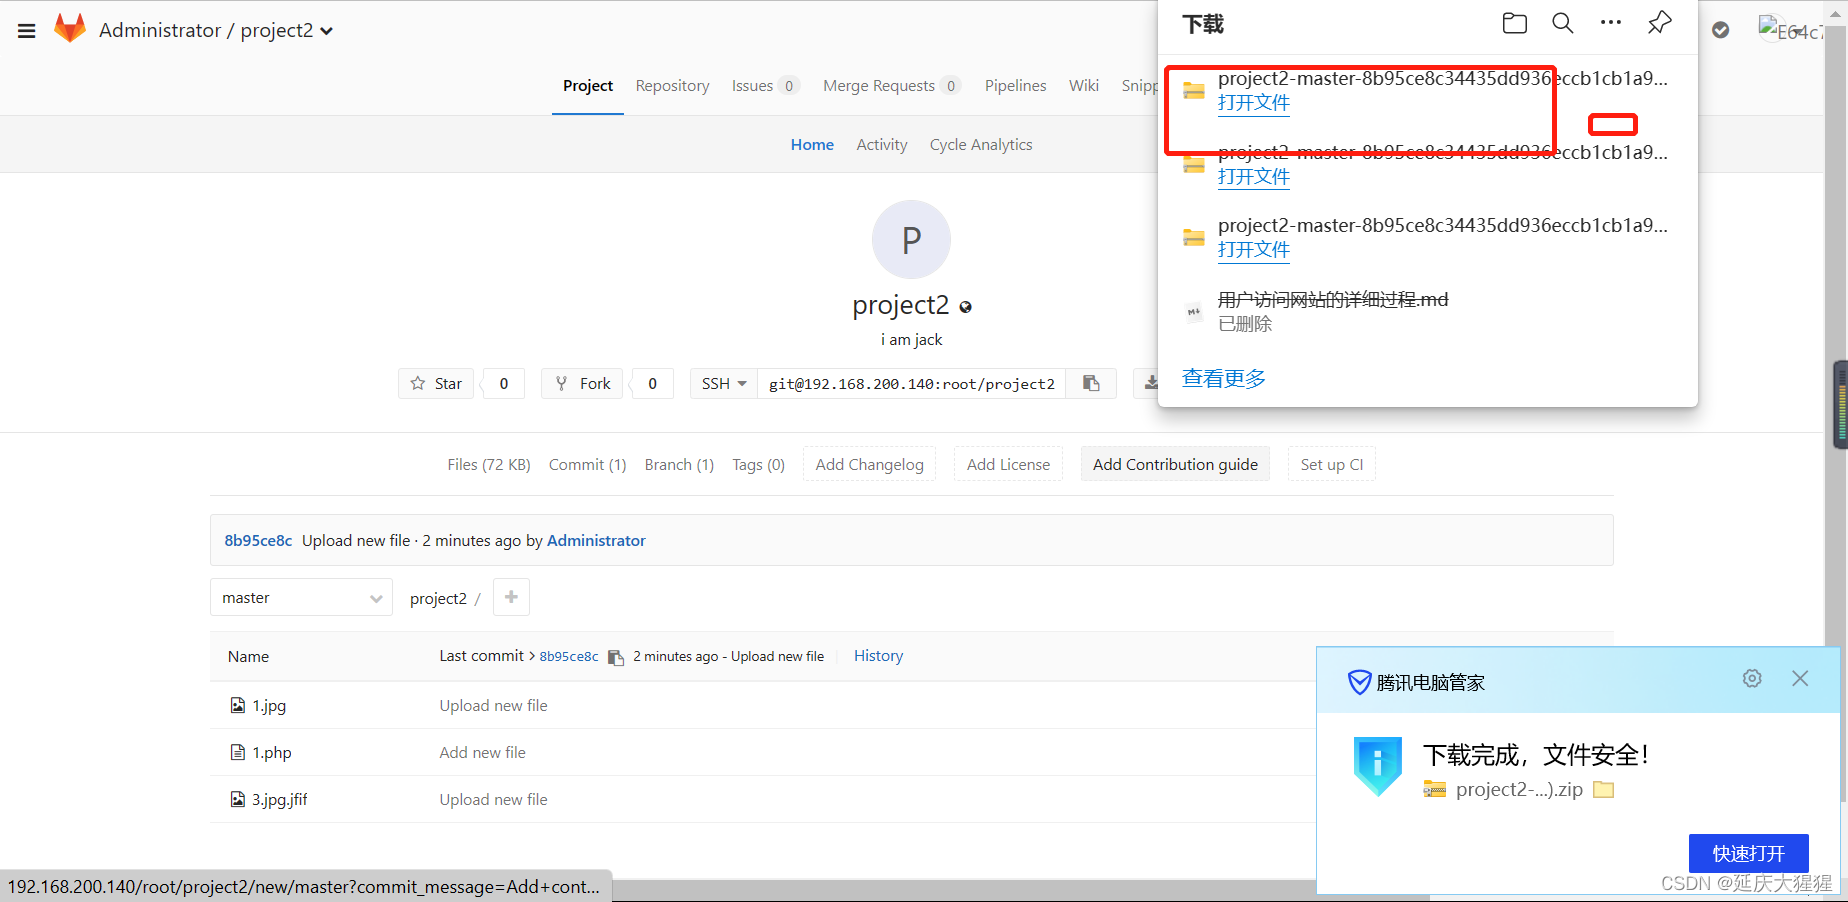Viewport: 1848px width, 902px height.
Task: Click the 1.php file icon
Action: pyautogui.click(x=238, y=752)
